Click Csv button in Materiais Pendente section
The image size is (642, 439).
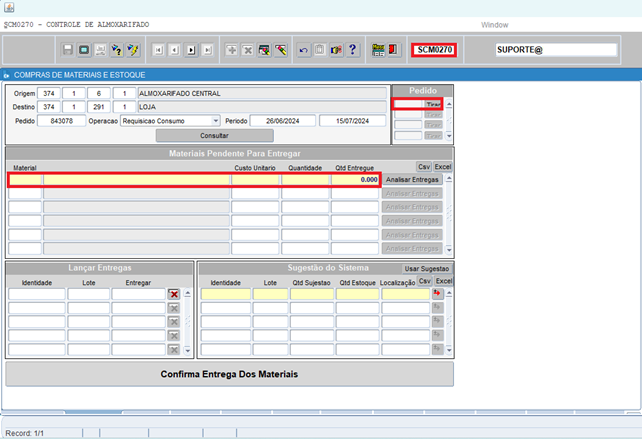pyautogui.click(x=424, y=167)
